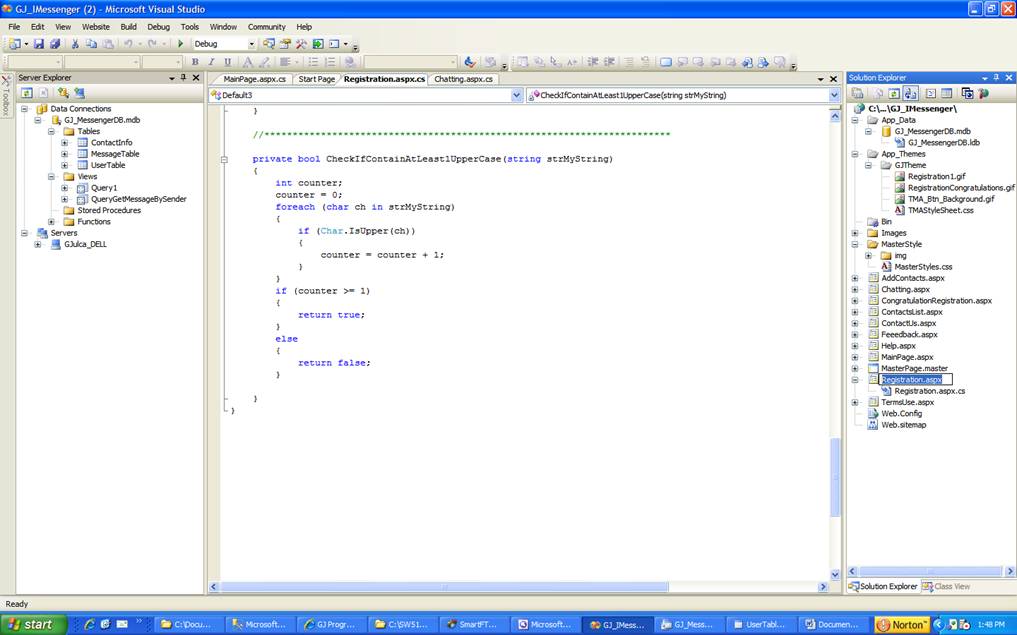Expand the Tables node in Server Explorer
This screenshot has width=1017, height=635.
coord(52,131)
